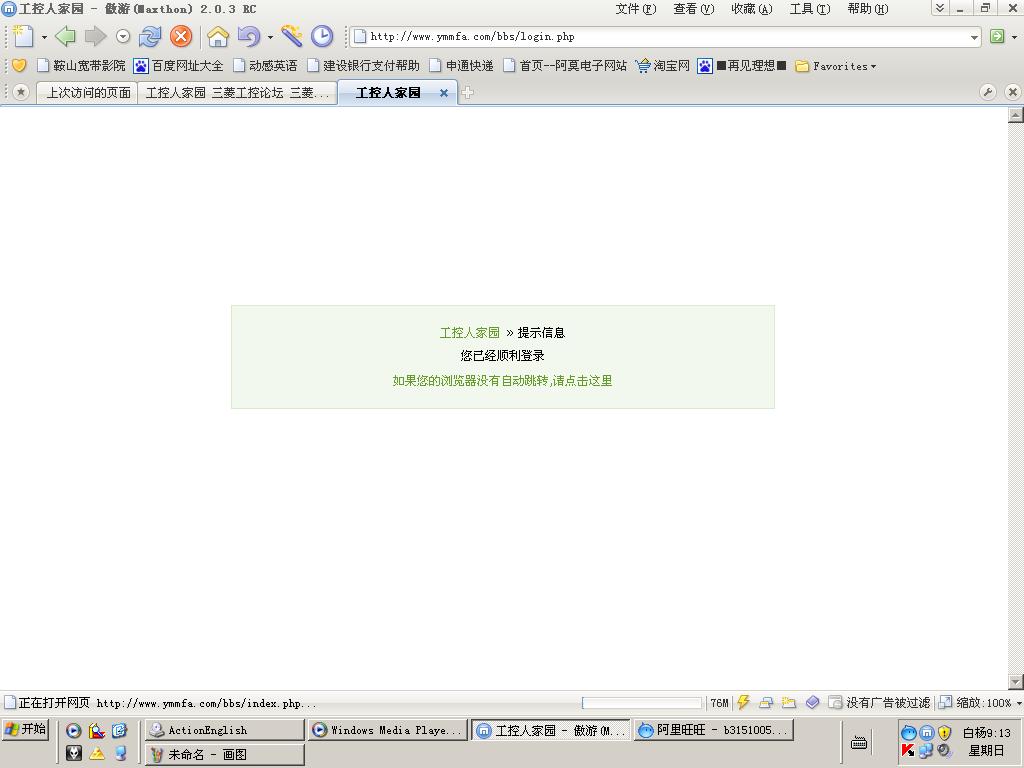Screen dimensions: 1024x768
Task: Click the green Go button beside address bar
Action: (x=997, y=37)
